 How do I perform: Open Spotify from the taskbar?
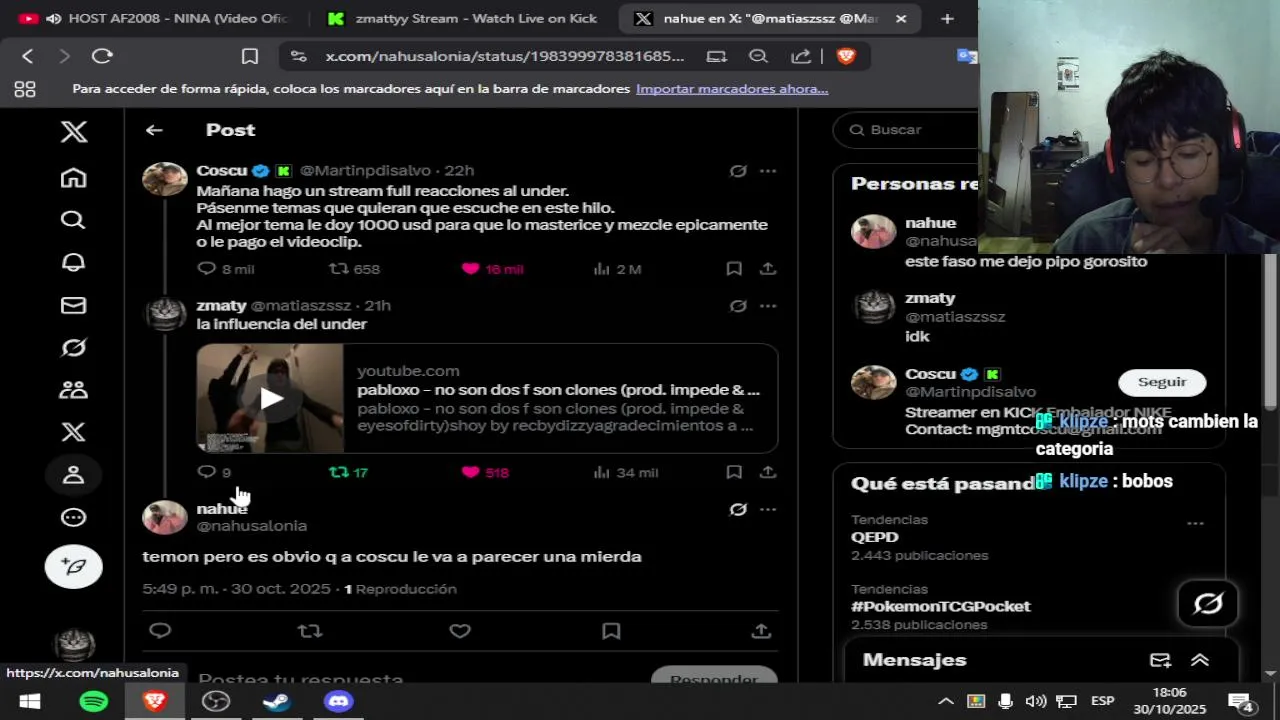(x=93, y=701)
